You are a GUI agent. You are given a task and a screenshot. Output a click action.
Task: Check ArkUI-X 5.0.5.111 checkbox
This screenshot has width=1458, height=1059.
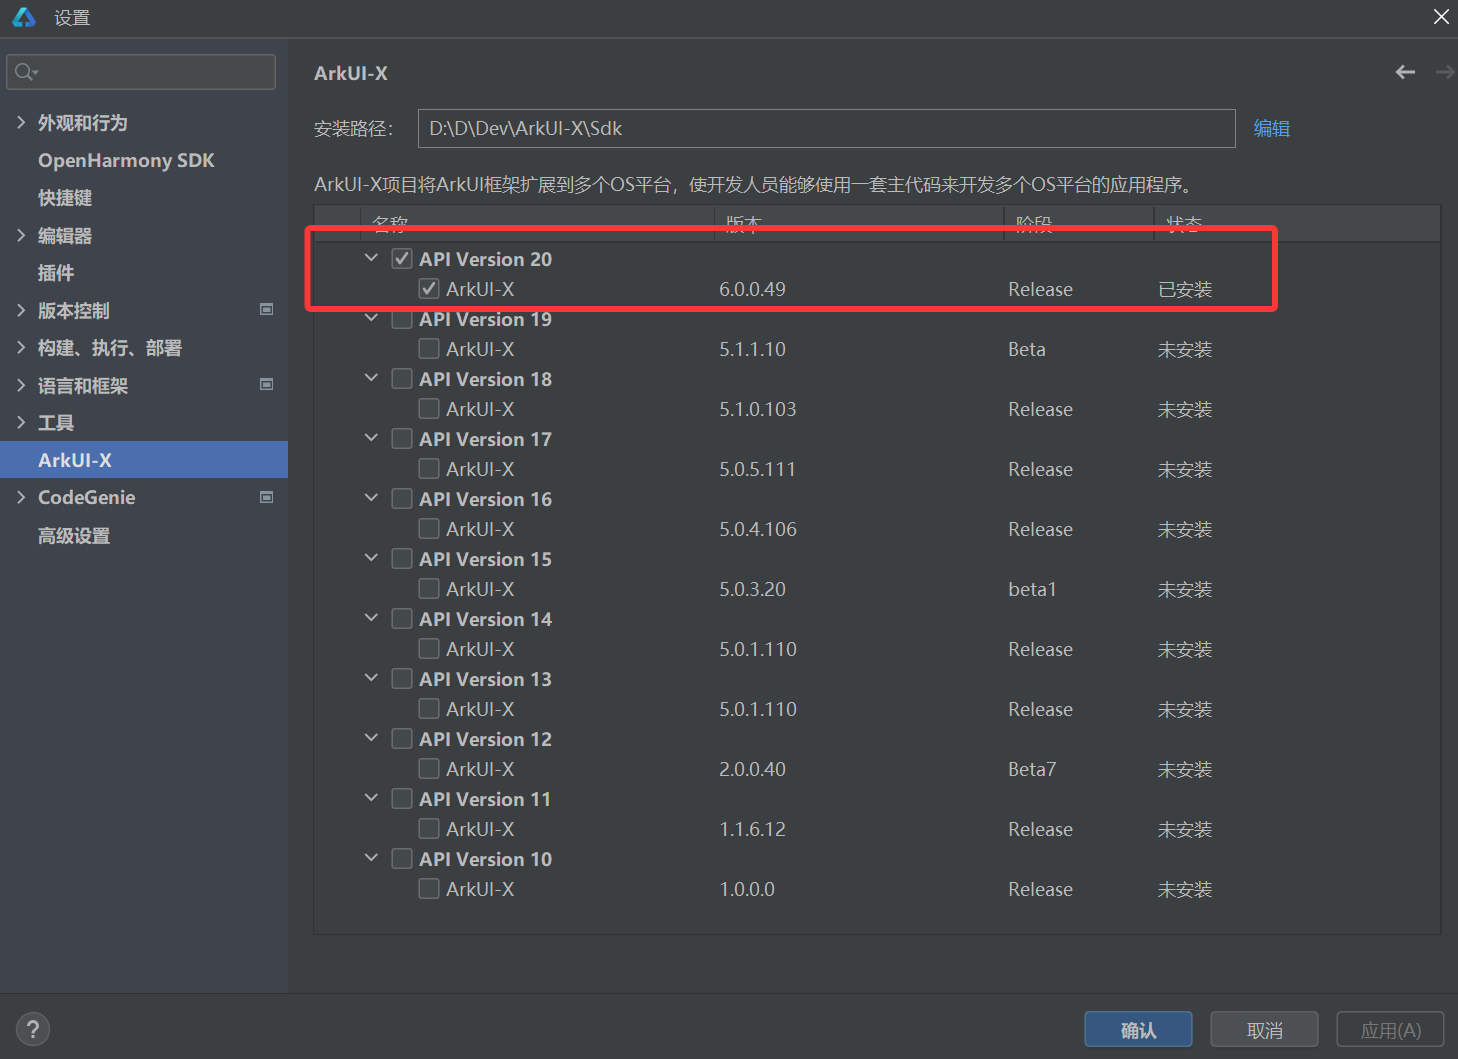(x=429, y=469)
